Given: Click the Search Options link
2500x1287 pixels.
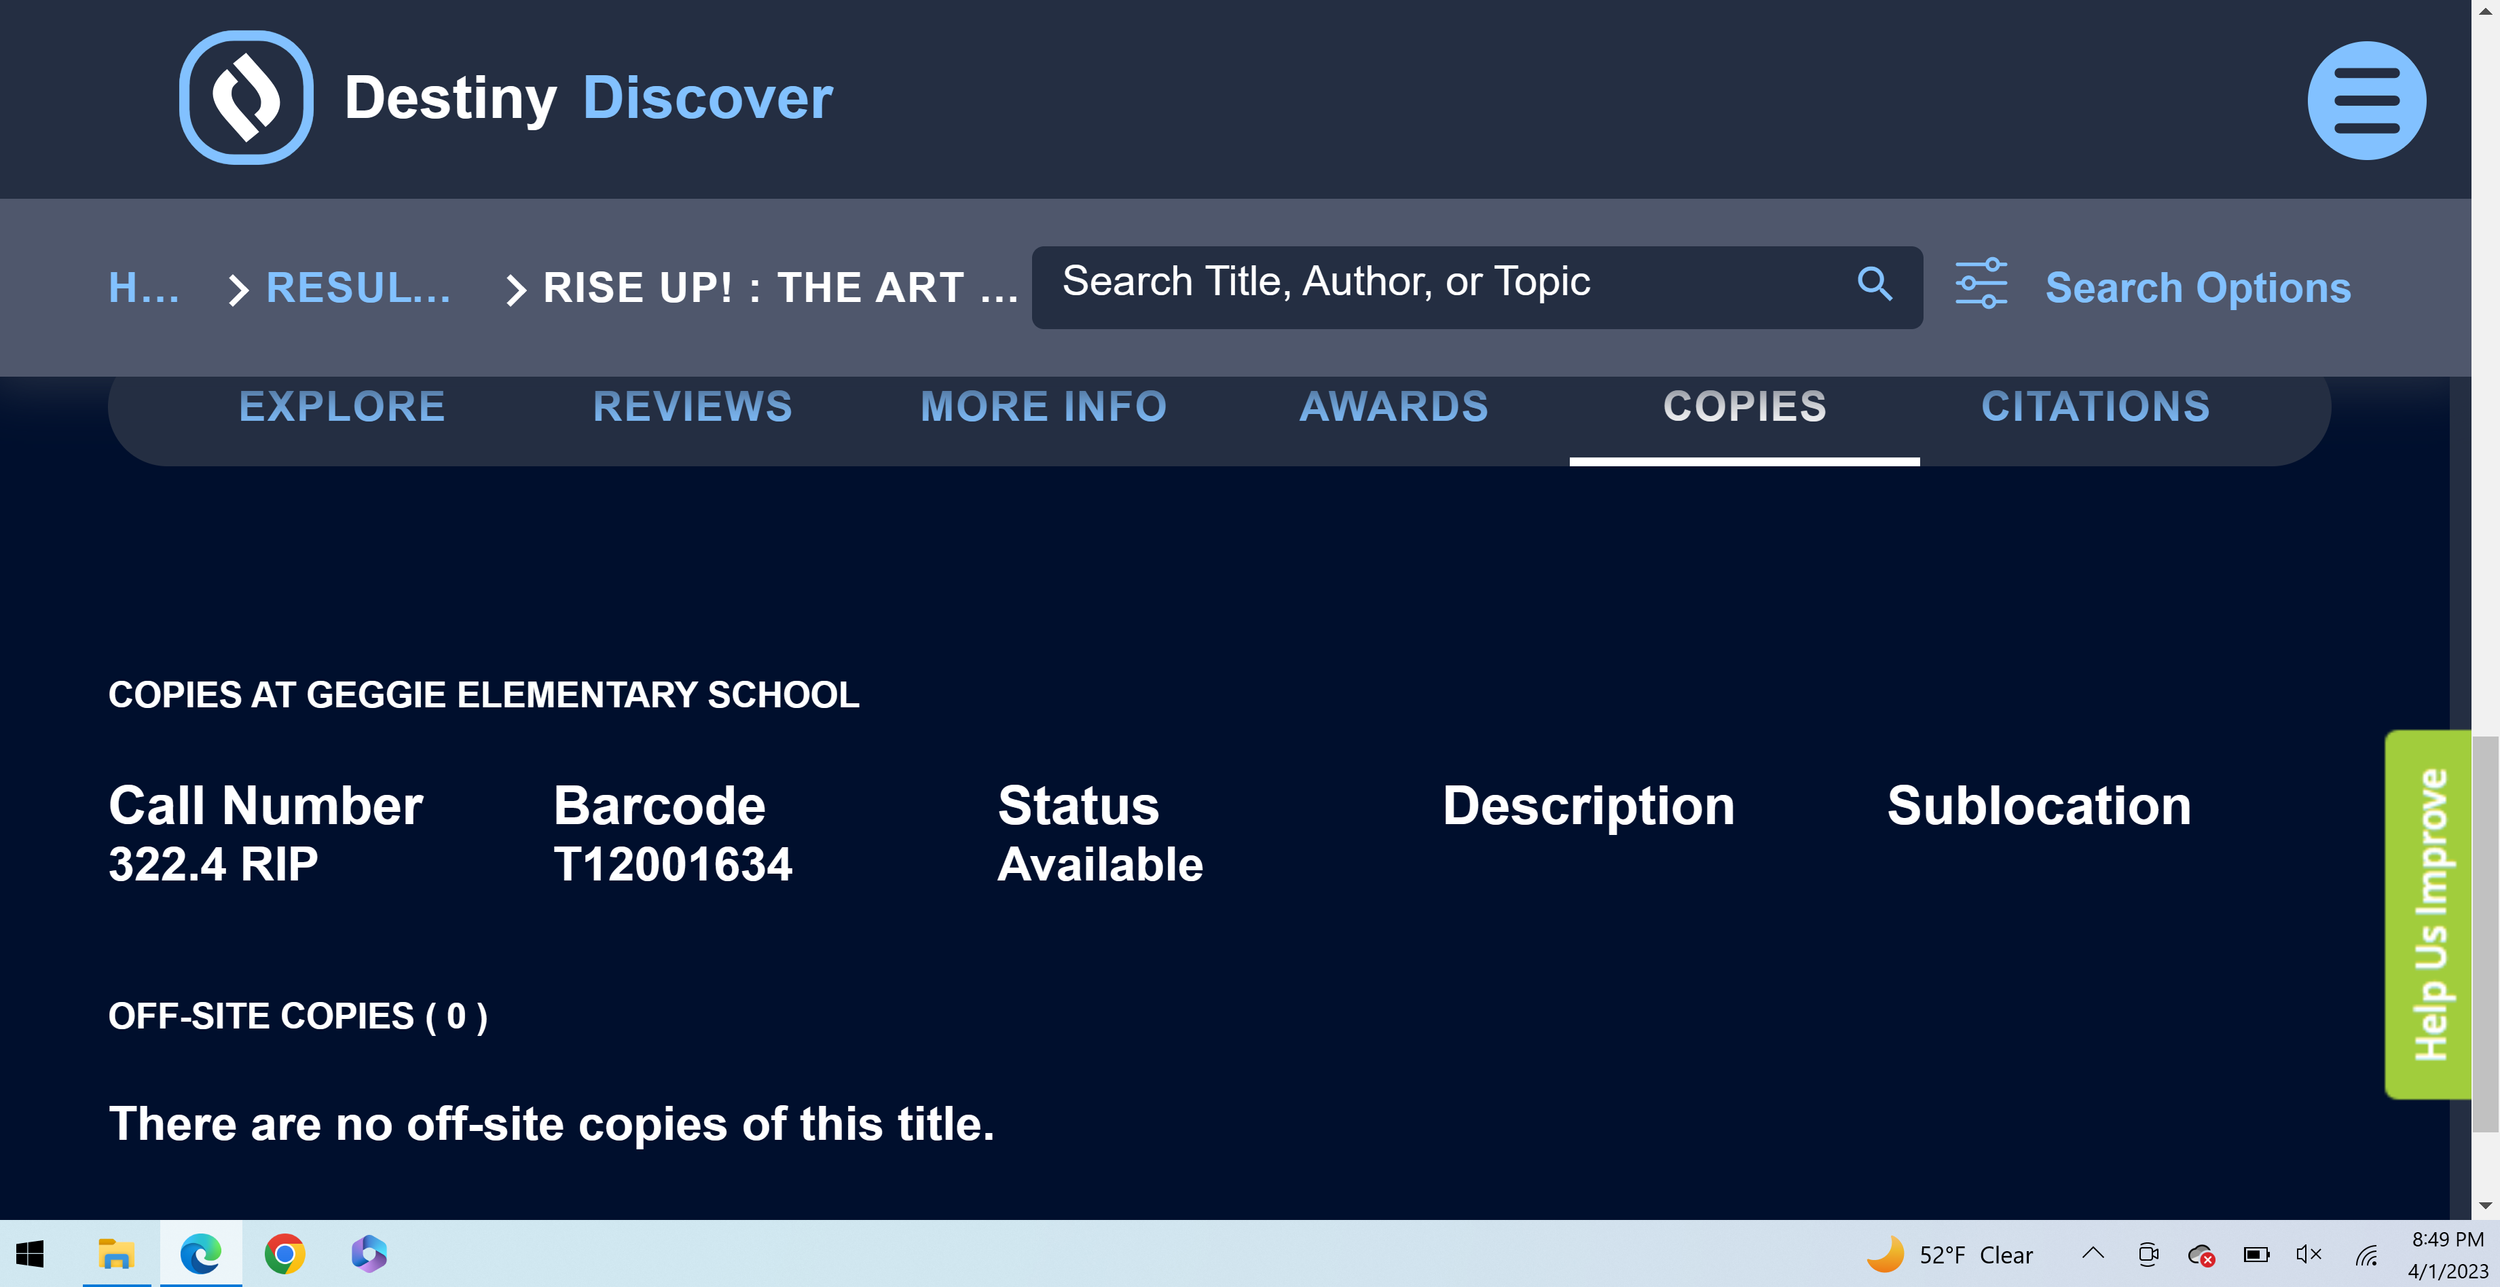Looking at the screenshot, I should [x=2197, y=288].
